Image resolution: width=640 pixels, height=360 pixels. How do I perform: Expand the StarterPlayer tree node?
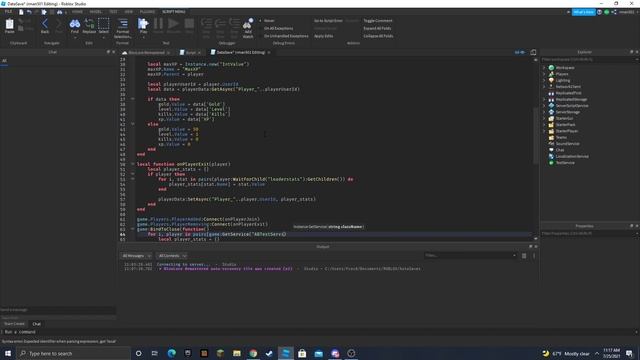click(x=544, y=131)
